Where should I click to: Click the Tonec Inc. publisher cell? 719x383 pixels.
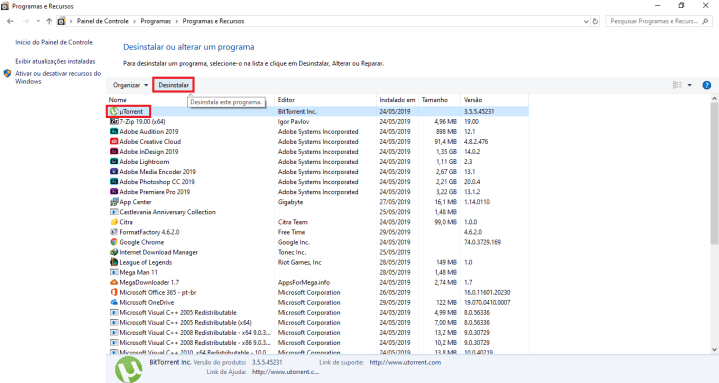tap(292, 252)
